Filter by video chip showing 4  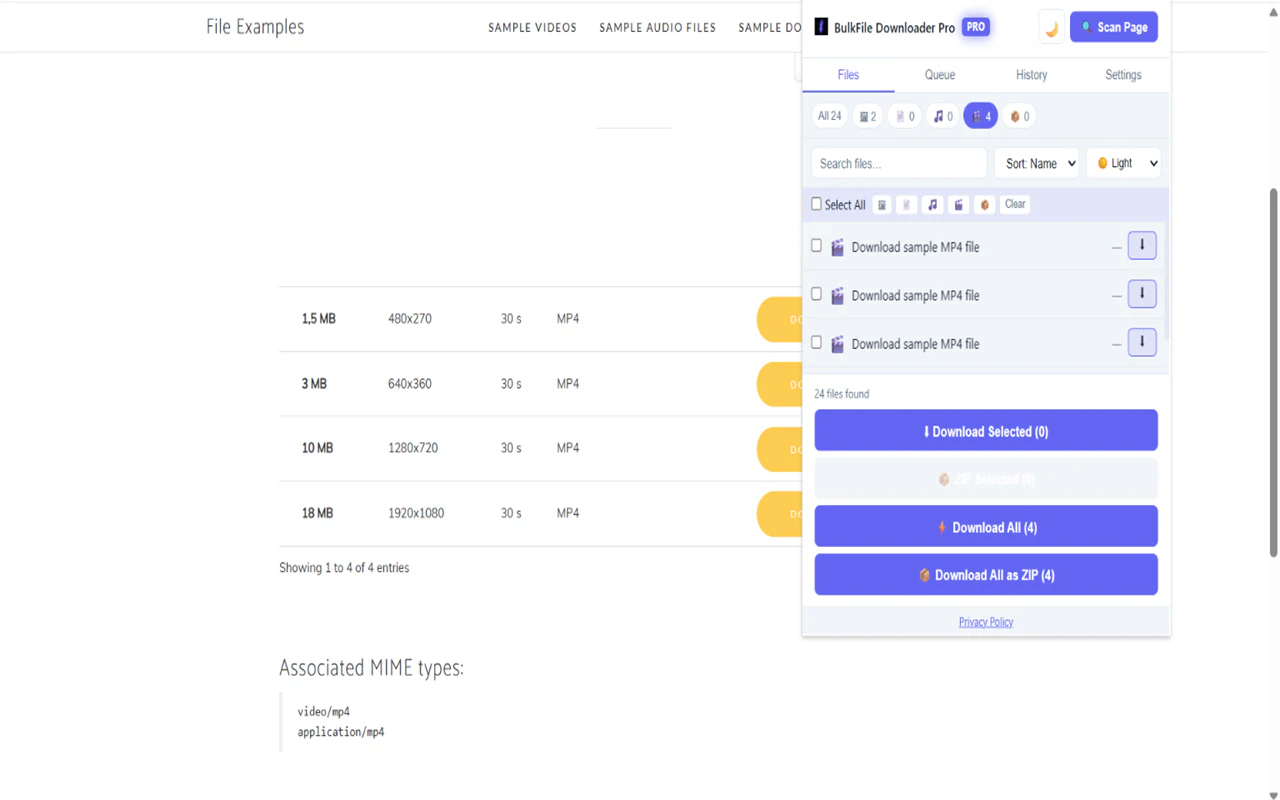981,116
